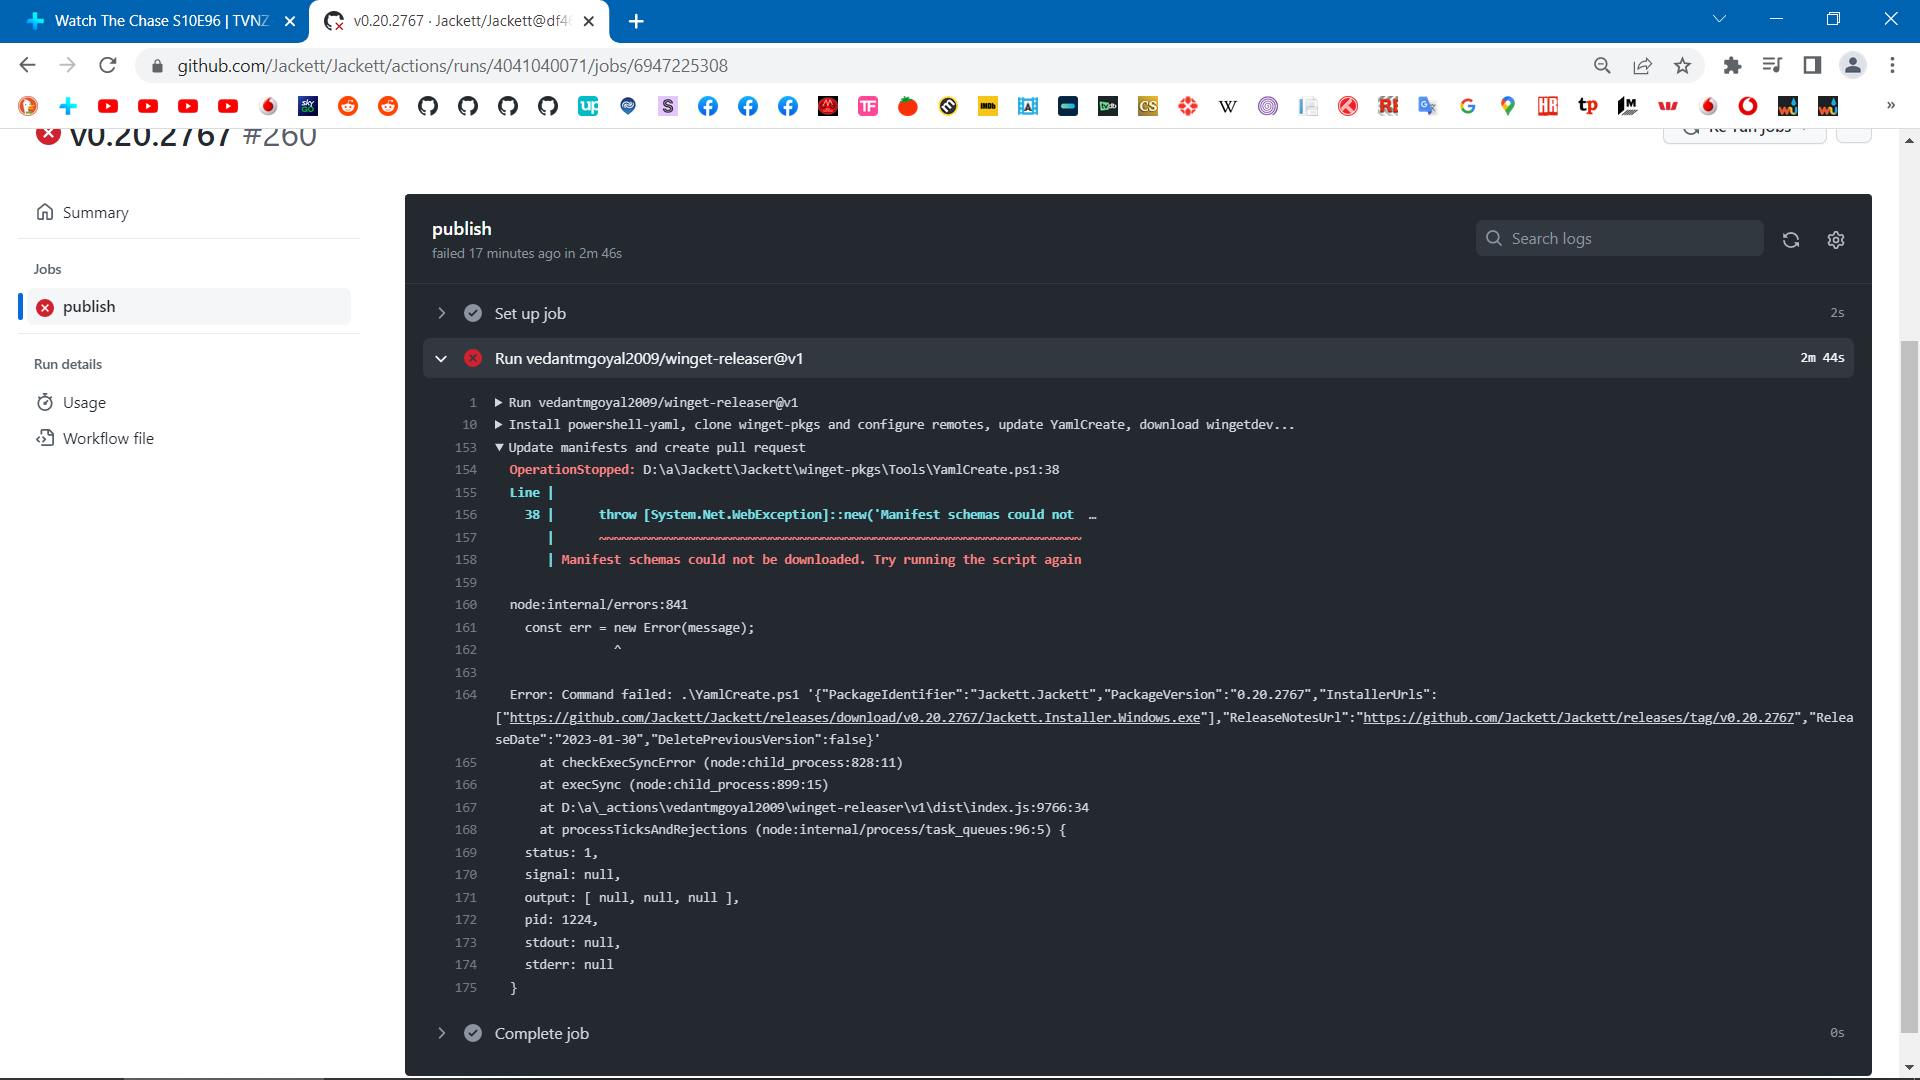Refresh the logs with the reload icon
This screenshot has height=1080, width=1920.
coord(1790,240)
